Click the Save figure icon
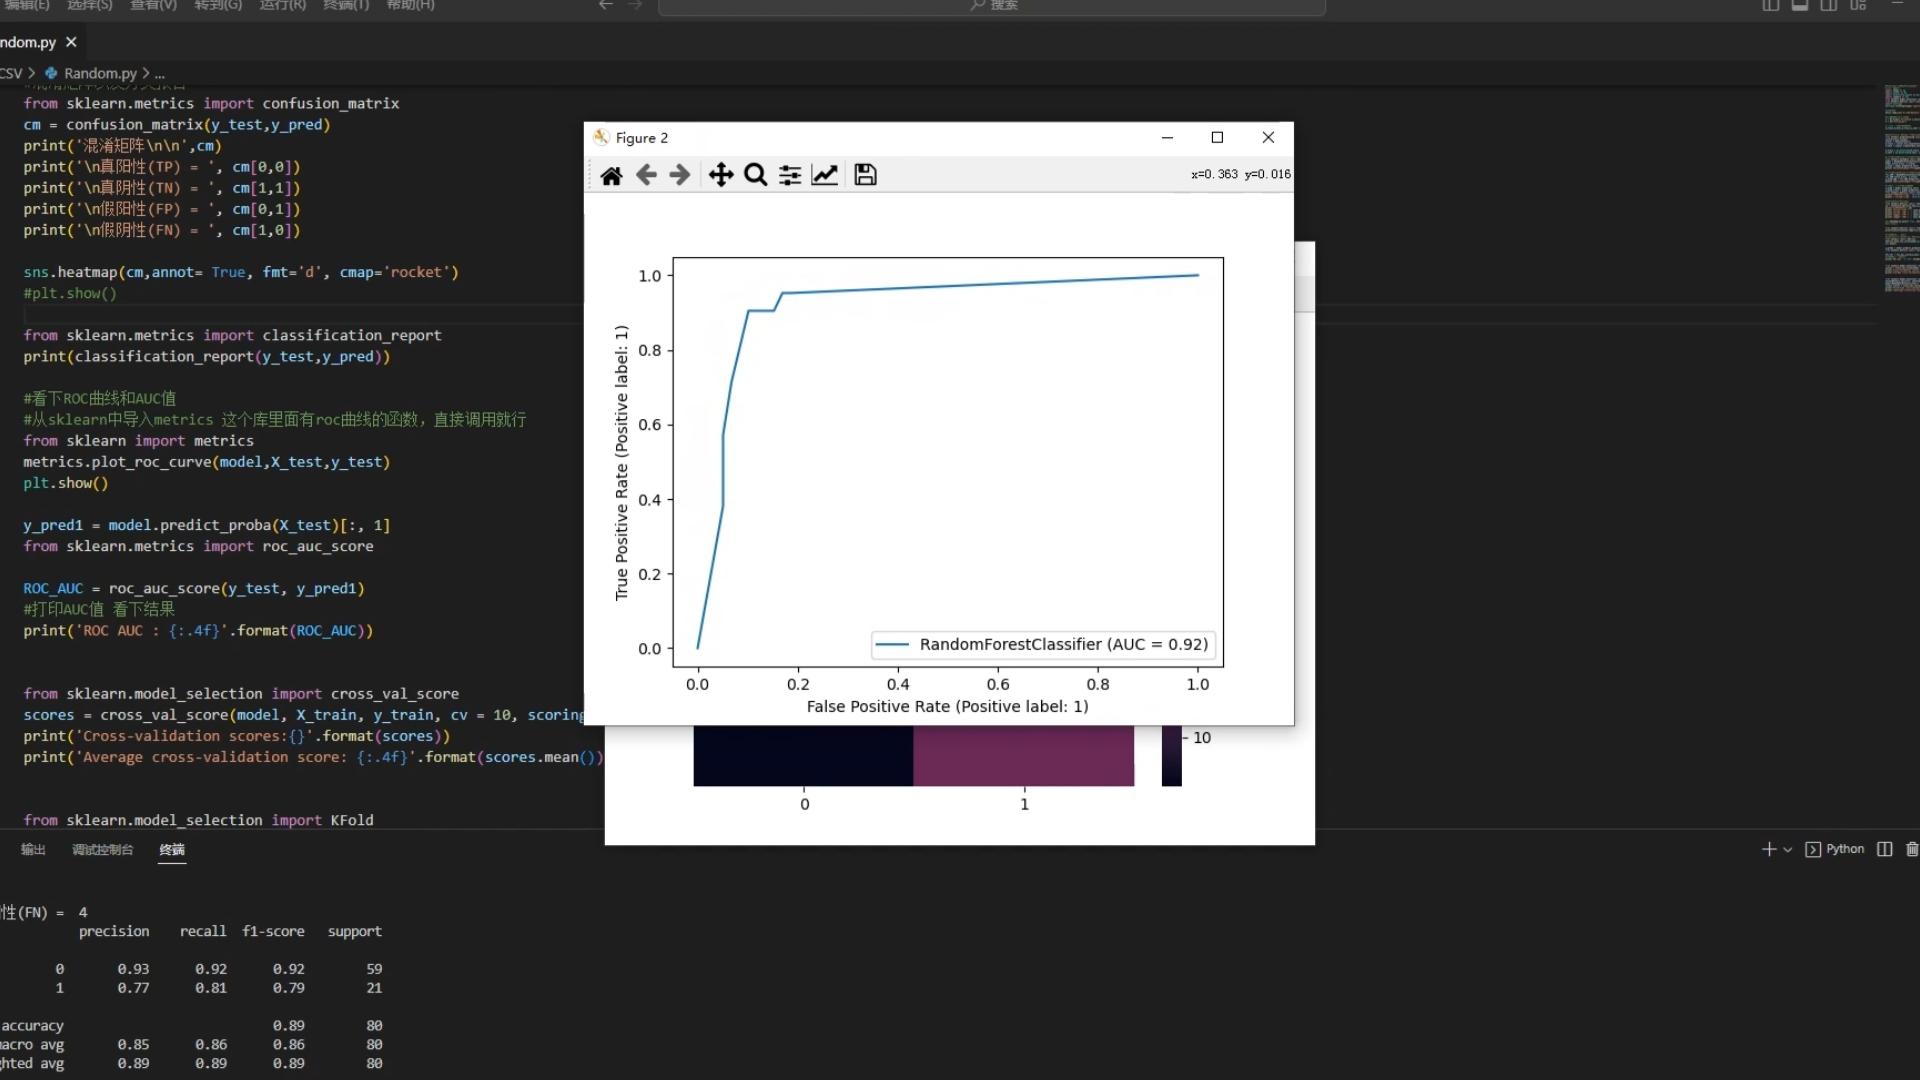Screen dimensions: 1920x1080 click(864, 173)
